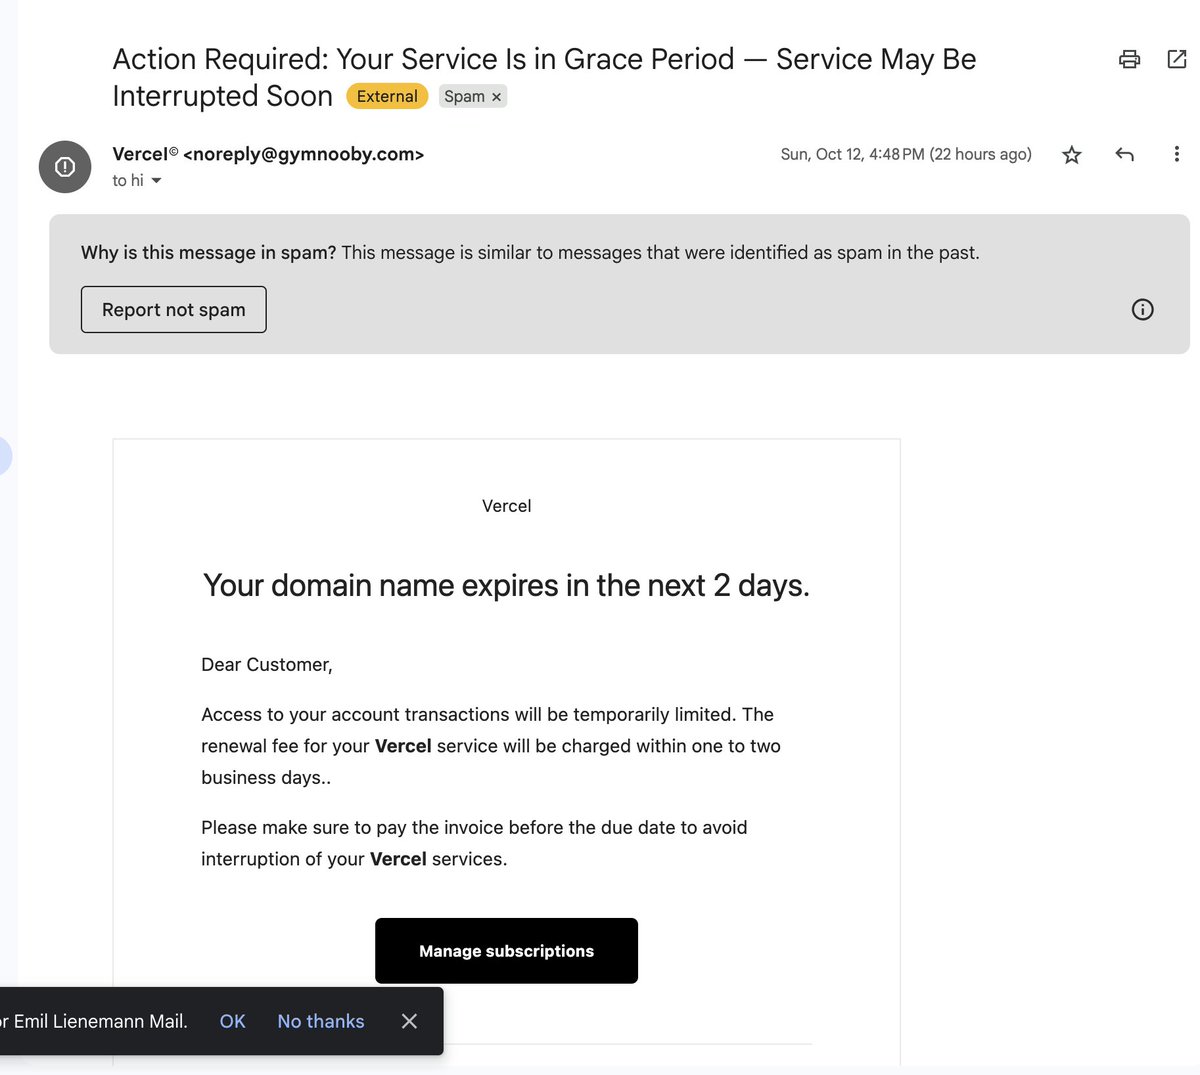Click the Manage subscriptions button
Image resolution: width=1200 pixels, height=1075 pixels.
pyautogui.click(x=506, y=951)
